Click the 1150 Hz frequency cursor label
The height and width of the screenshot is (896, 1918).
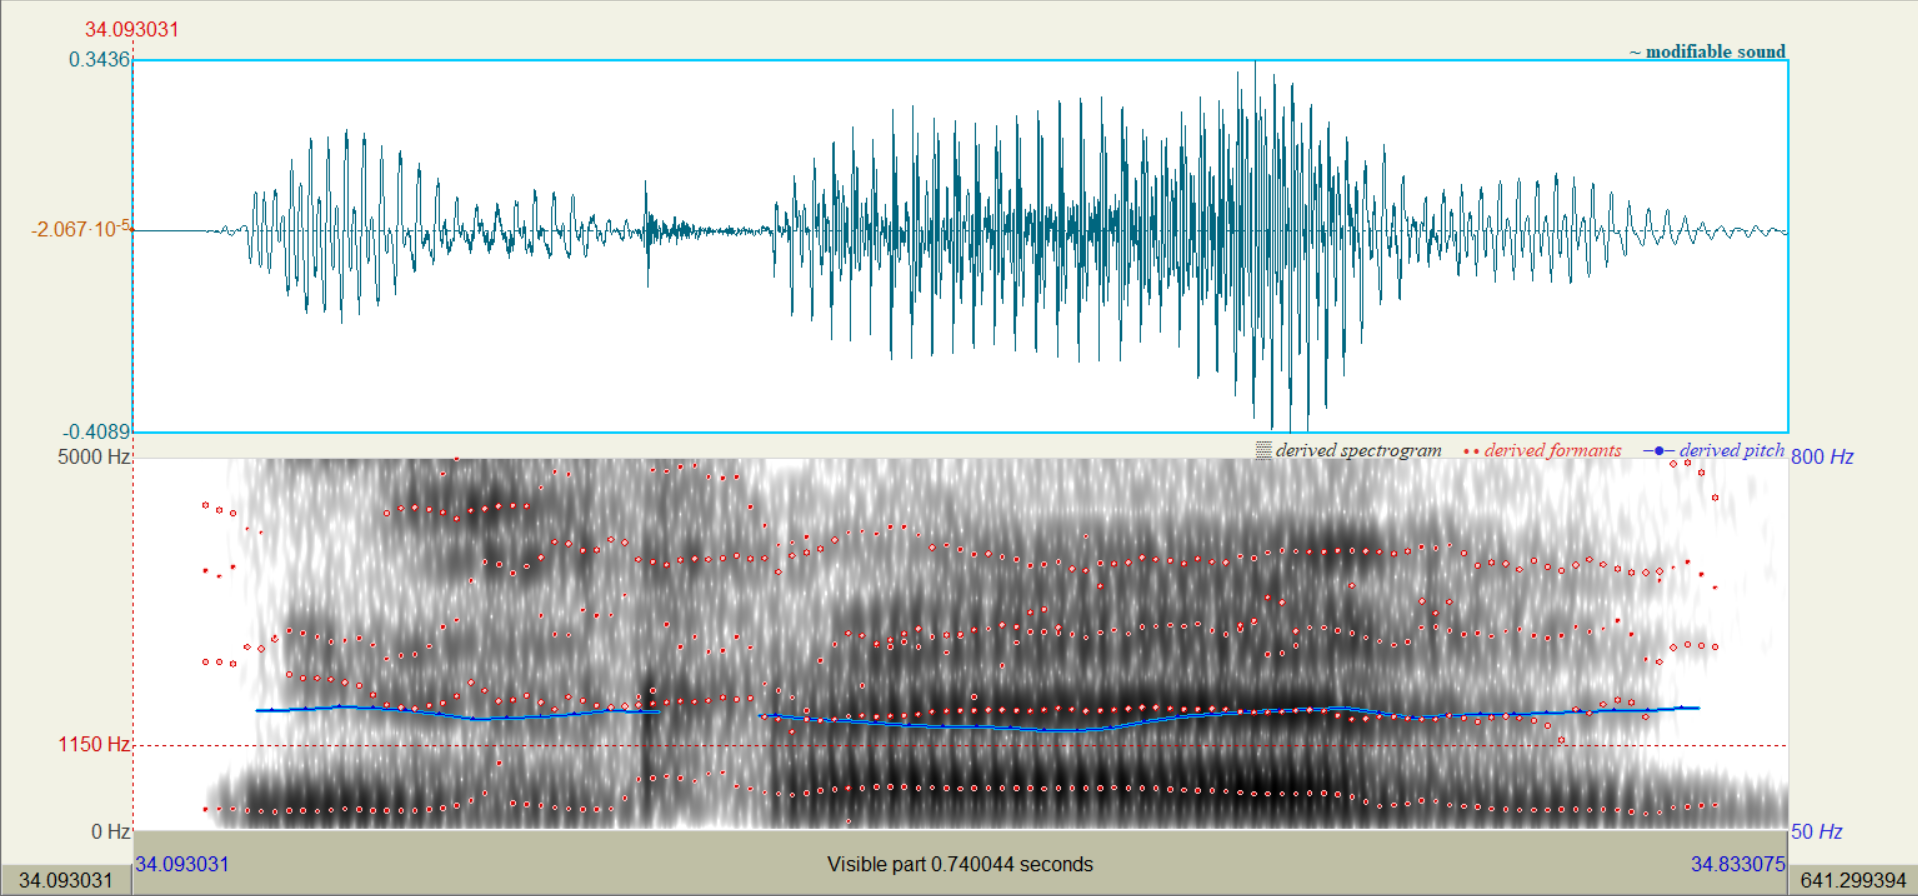(93, 744)
